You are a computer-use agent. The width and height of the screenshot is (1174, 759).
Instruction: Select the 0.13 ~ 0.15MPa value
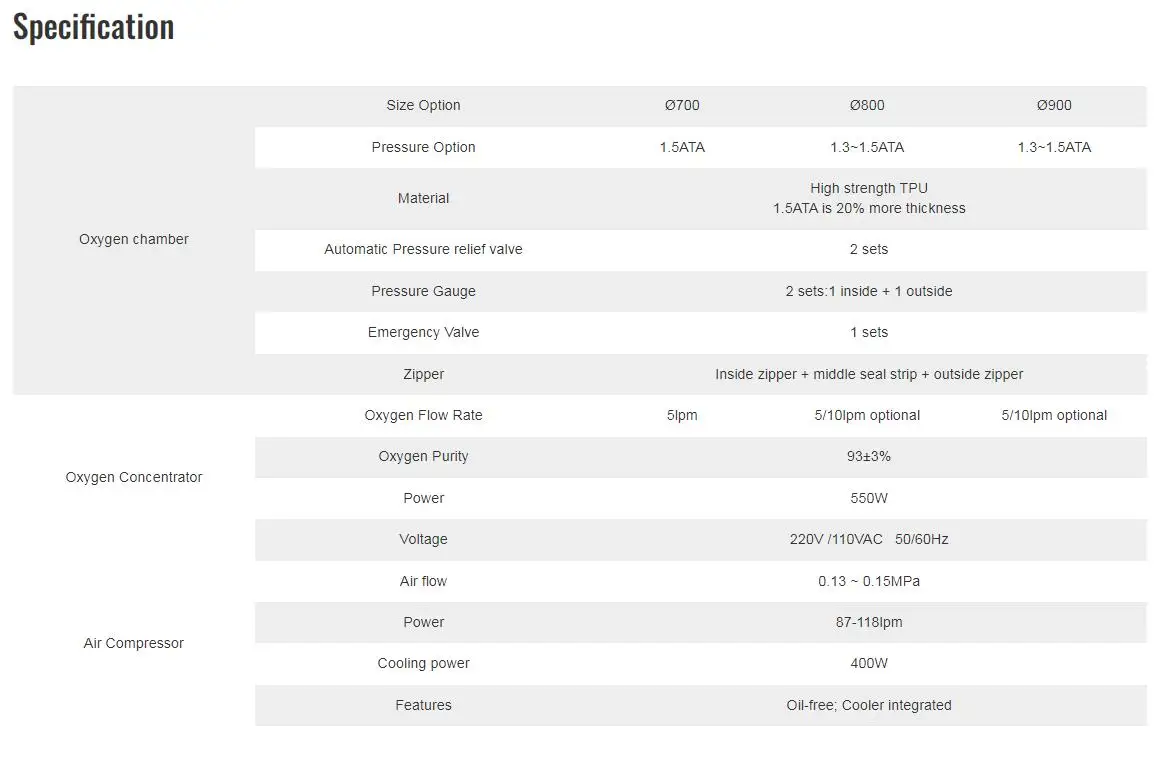tap(868, 582)
